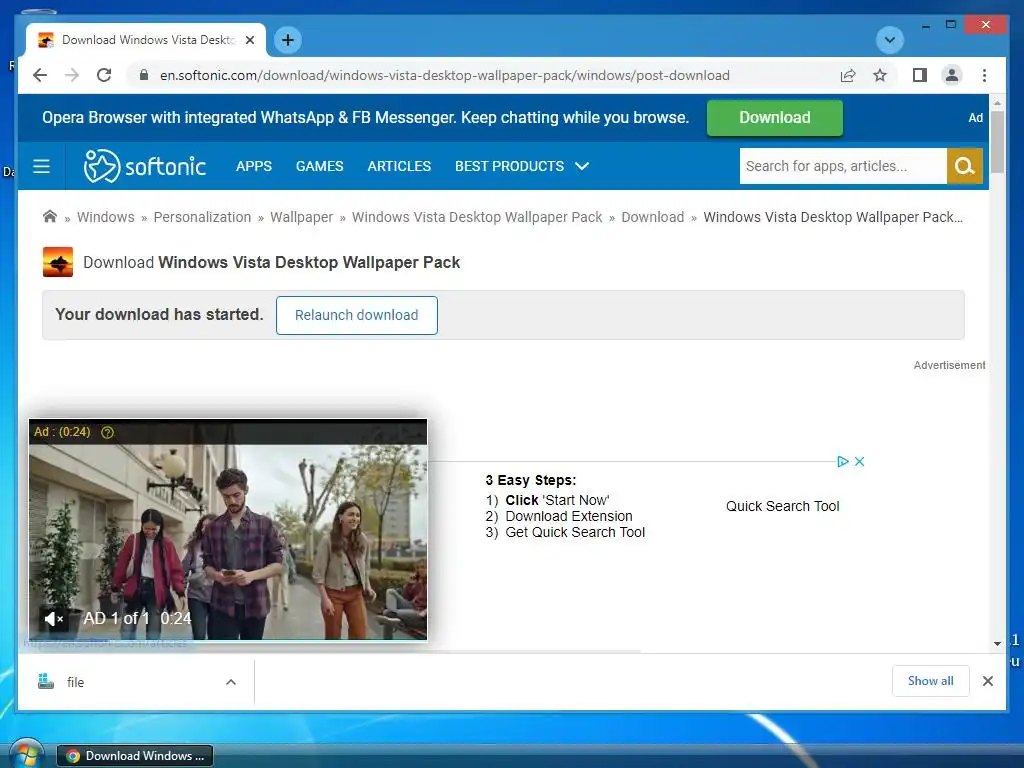The width and height of the screenshot is (1024, 768).
Task: Expand the file download options chevron
Action: tap(231, 682)
